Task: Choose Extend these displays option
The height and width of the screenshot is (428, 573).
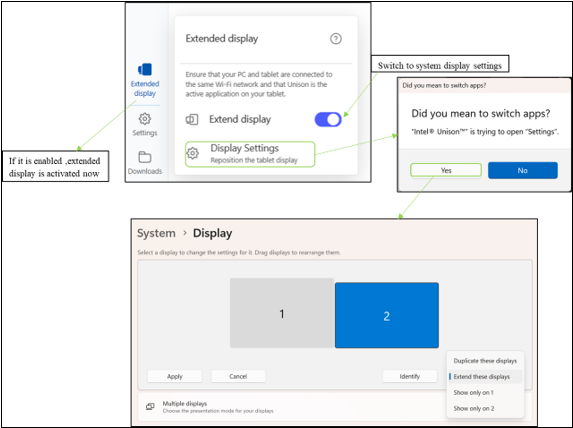Action: [x=485, y=376]
